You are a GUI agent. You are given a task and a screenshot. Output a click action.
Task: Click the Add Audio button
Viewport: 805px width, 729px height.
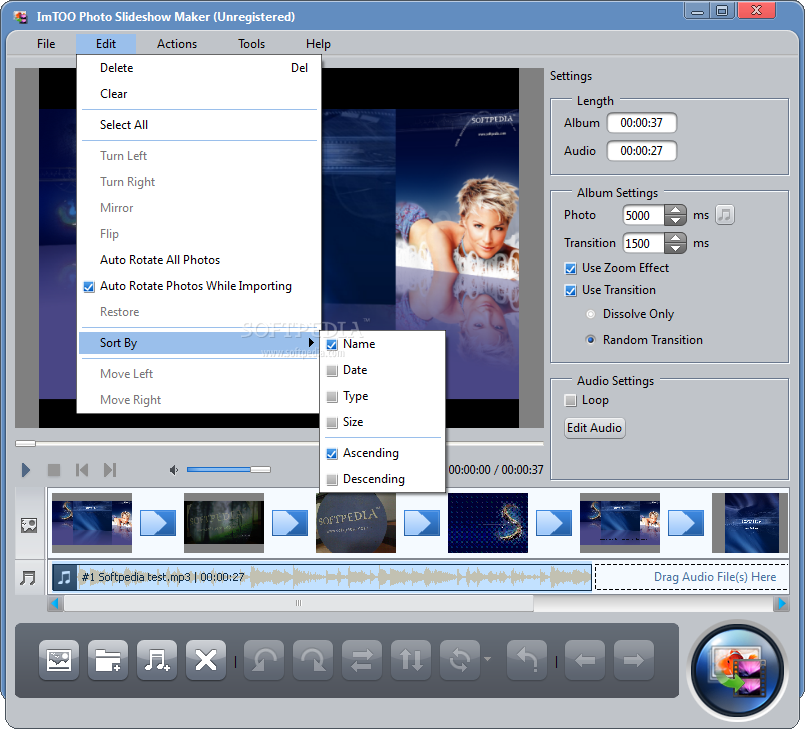(157, 660)
